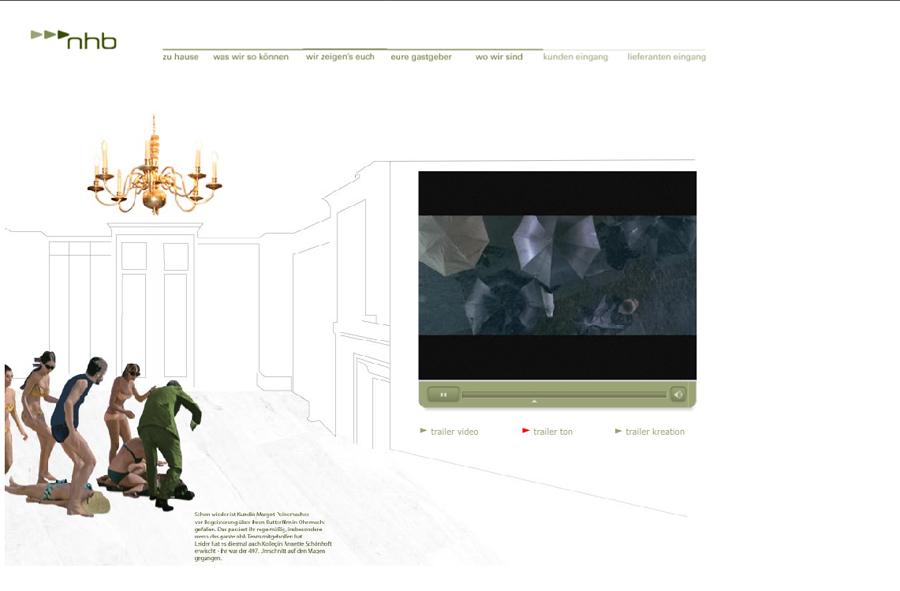Go to the zu hause menu item
The width and height of the screenshot is (900, 591).
pyautogui.click(x=181, y=57)
